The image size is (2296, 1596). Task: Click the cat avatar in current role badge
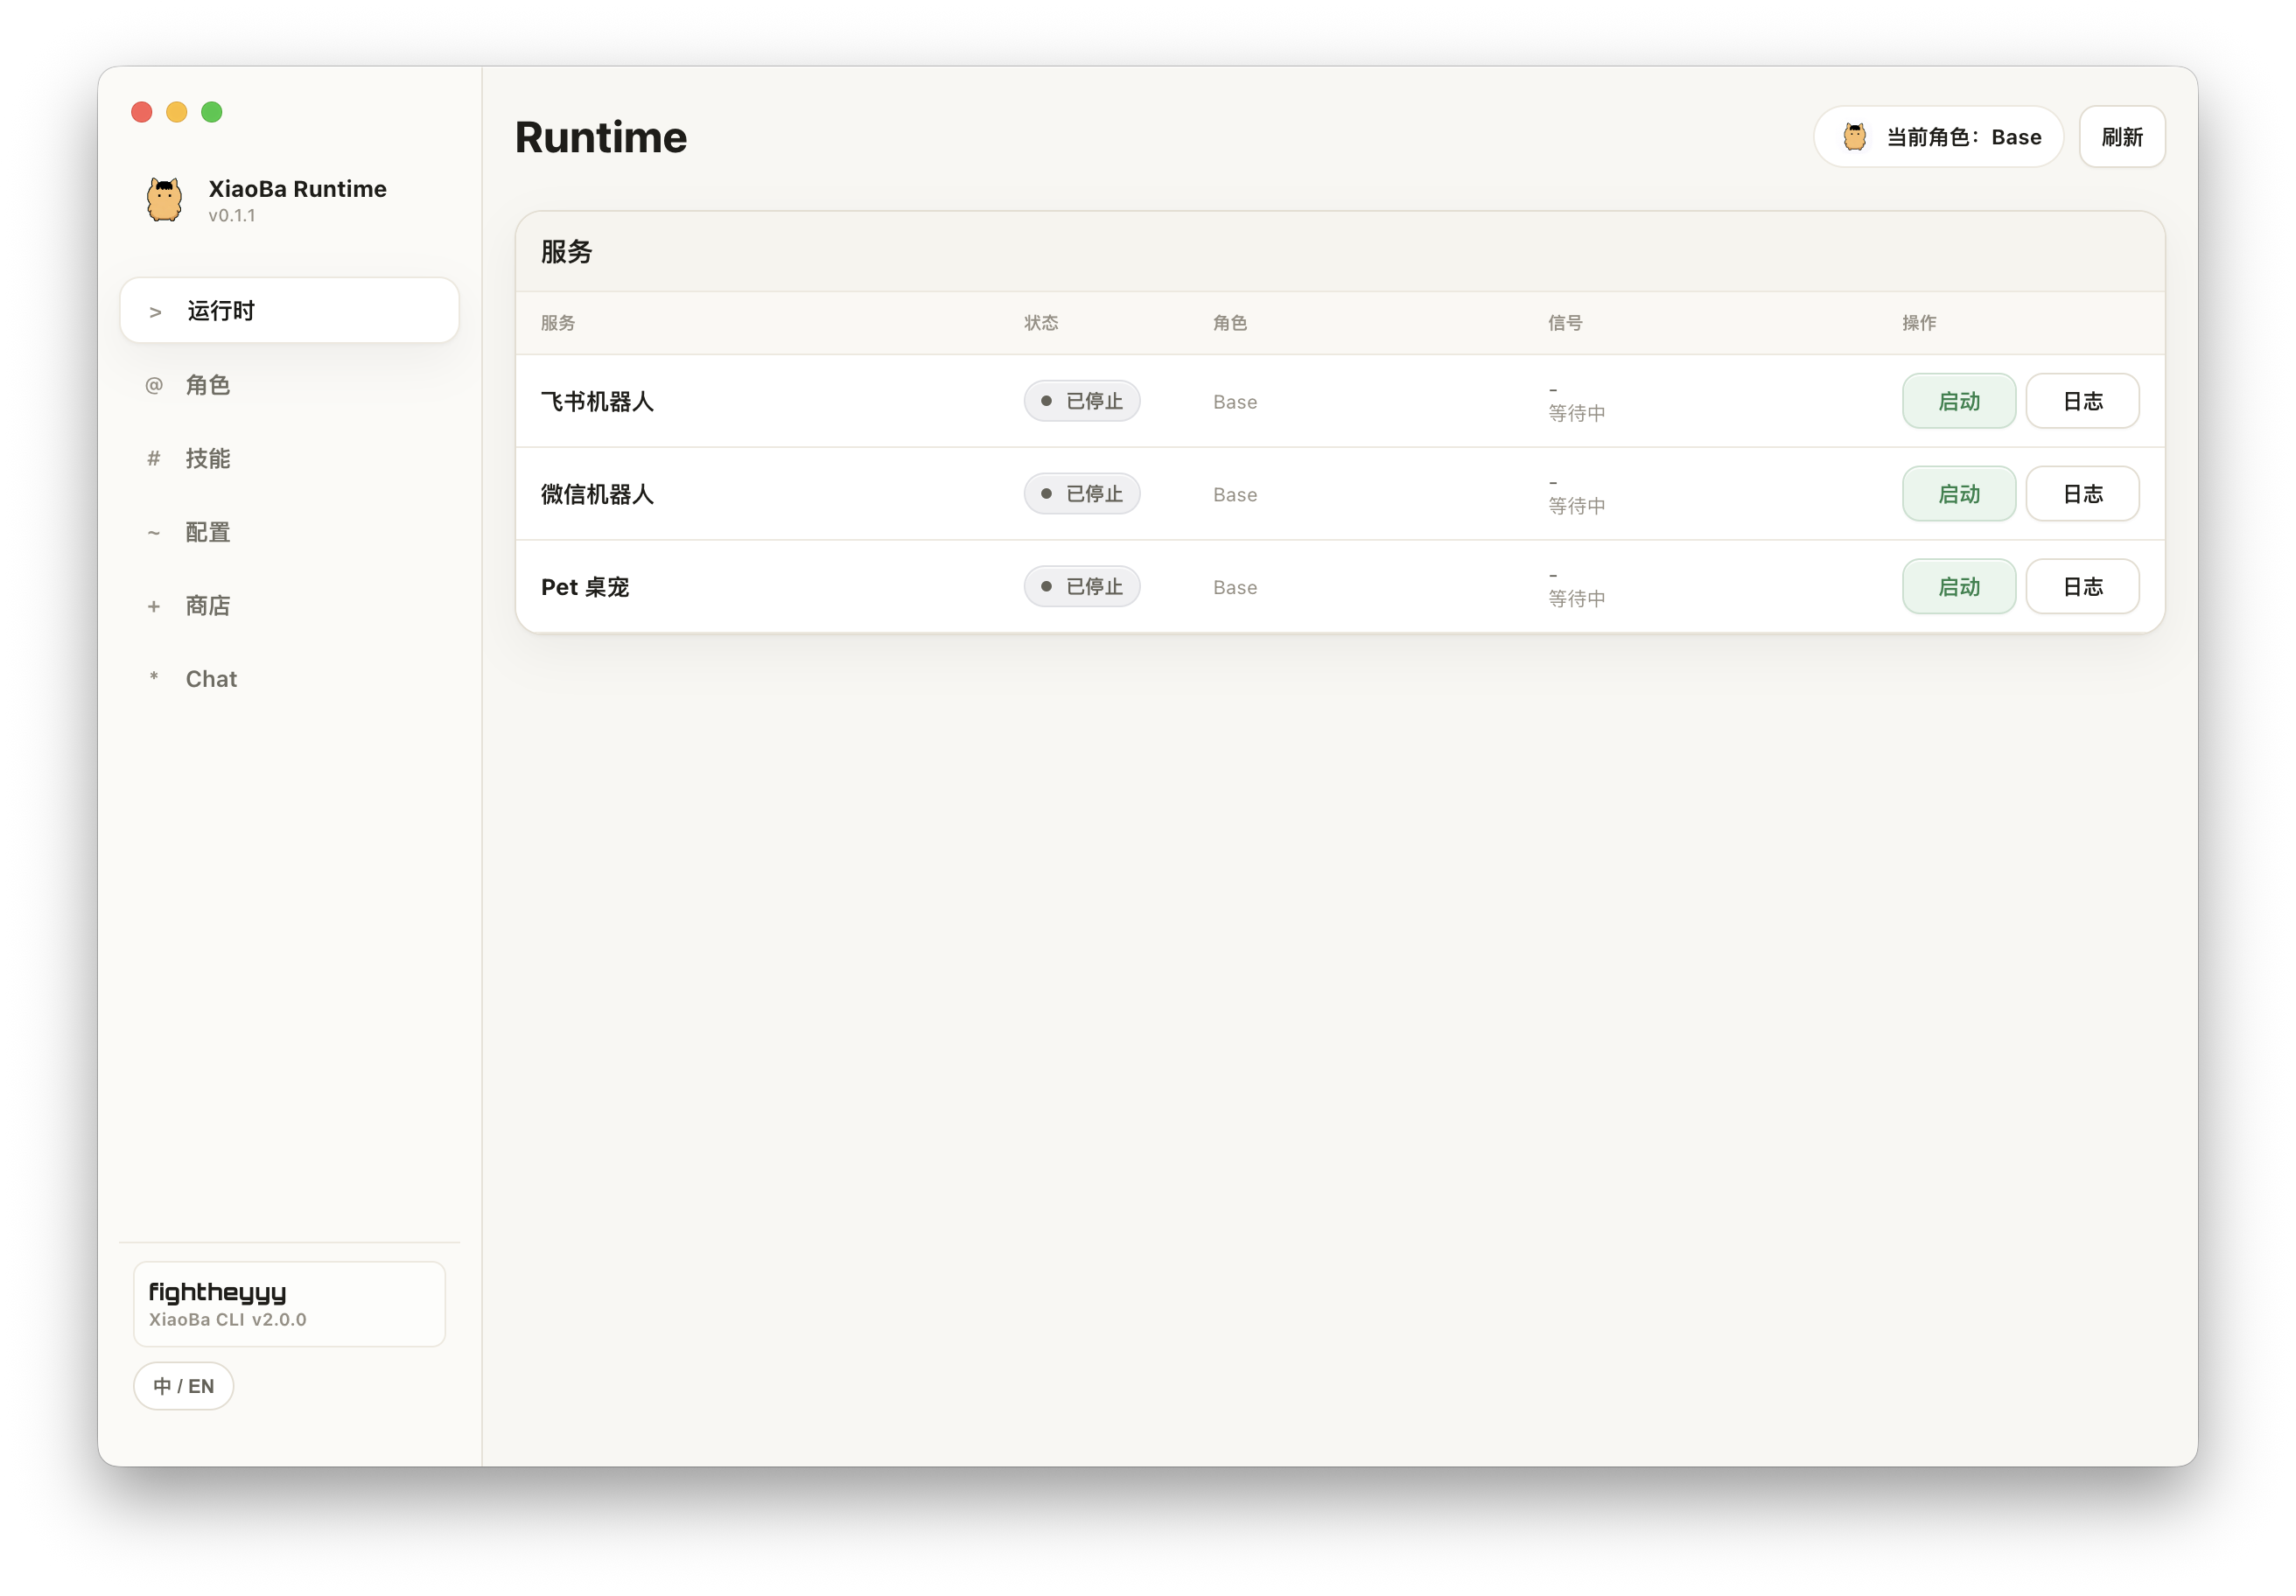pos(1854,137)
